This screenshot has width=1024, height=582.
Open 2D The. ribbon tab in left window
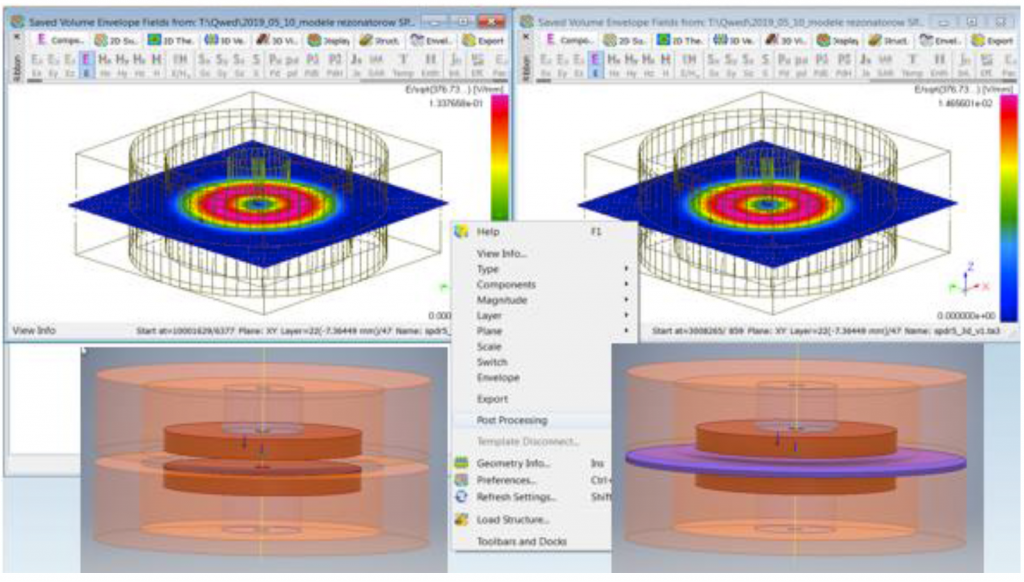click(171, 40)
